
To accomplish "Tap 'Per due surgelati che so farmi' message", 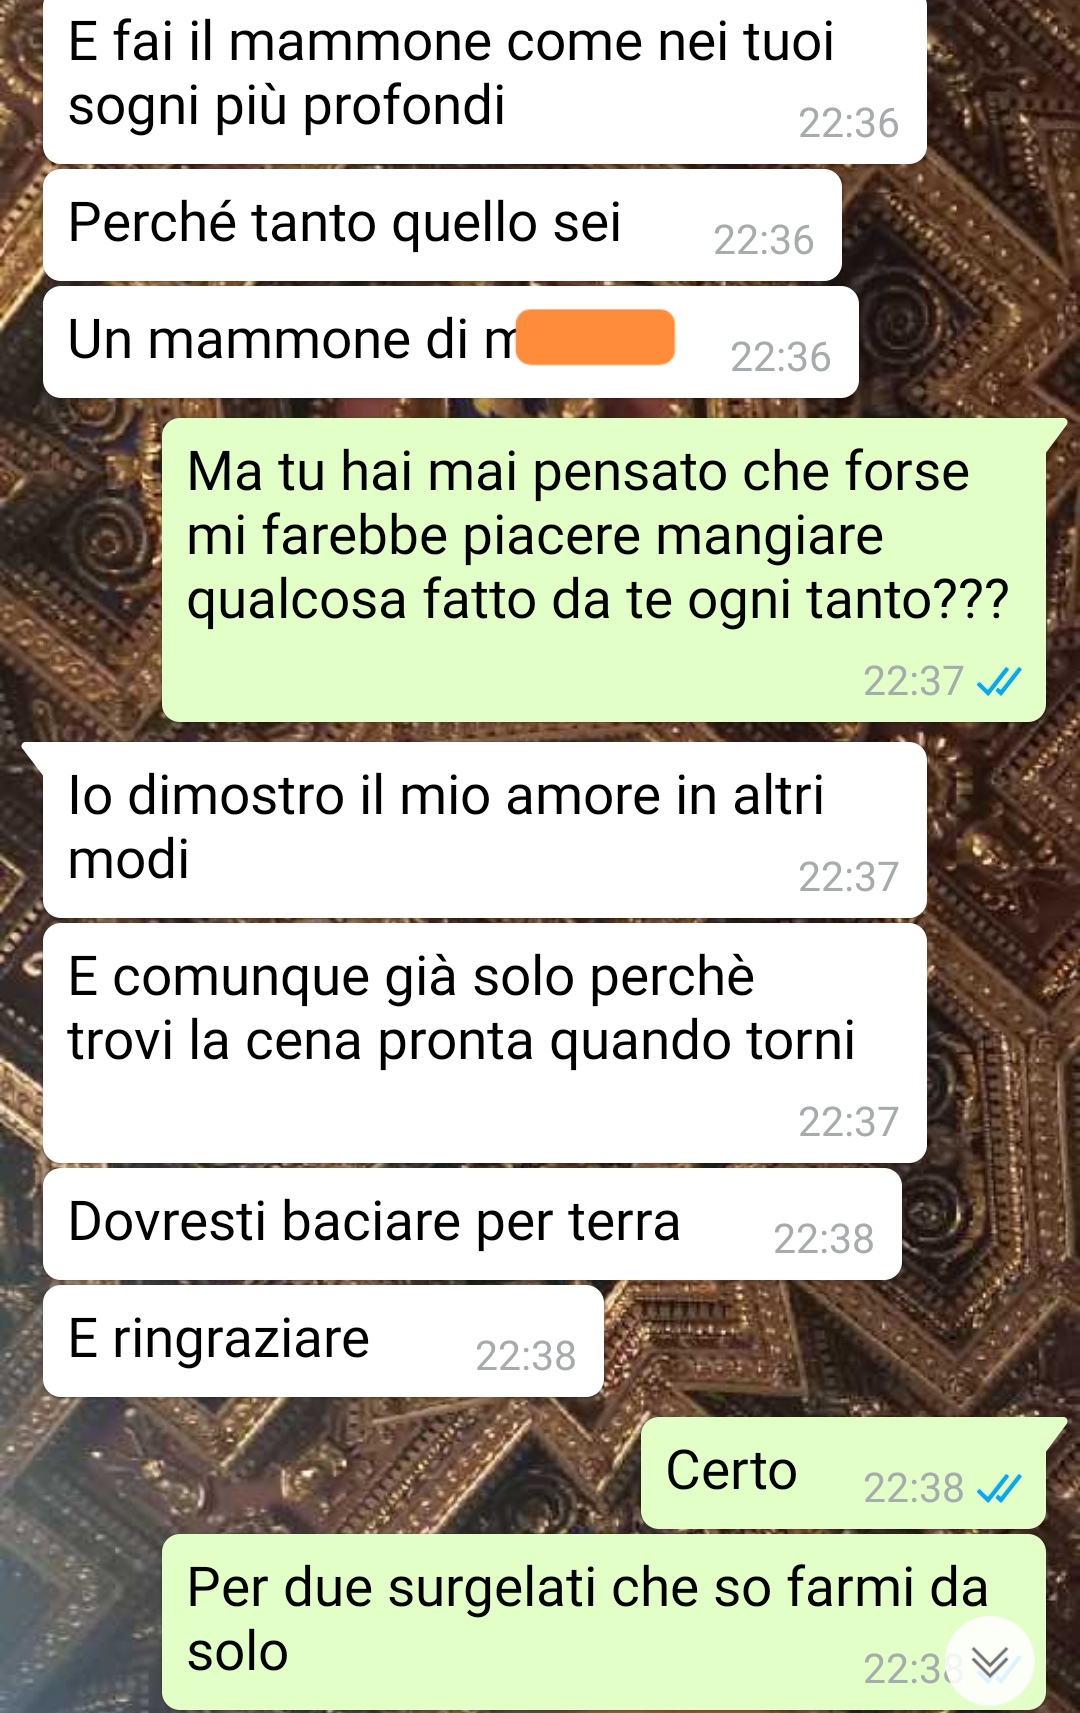I will tap(604, 1622).
